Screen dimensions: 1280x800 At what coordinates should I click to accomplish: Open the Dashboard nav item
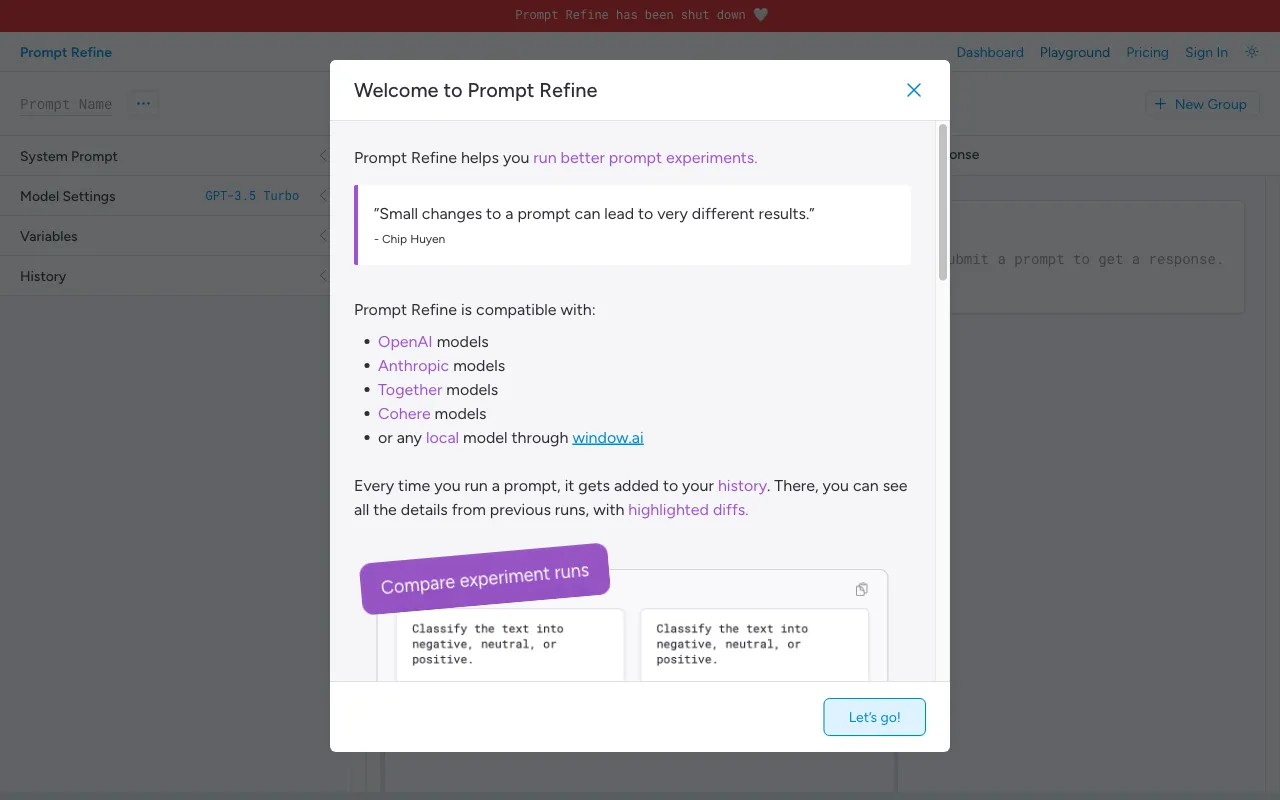click(990, 52)
